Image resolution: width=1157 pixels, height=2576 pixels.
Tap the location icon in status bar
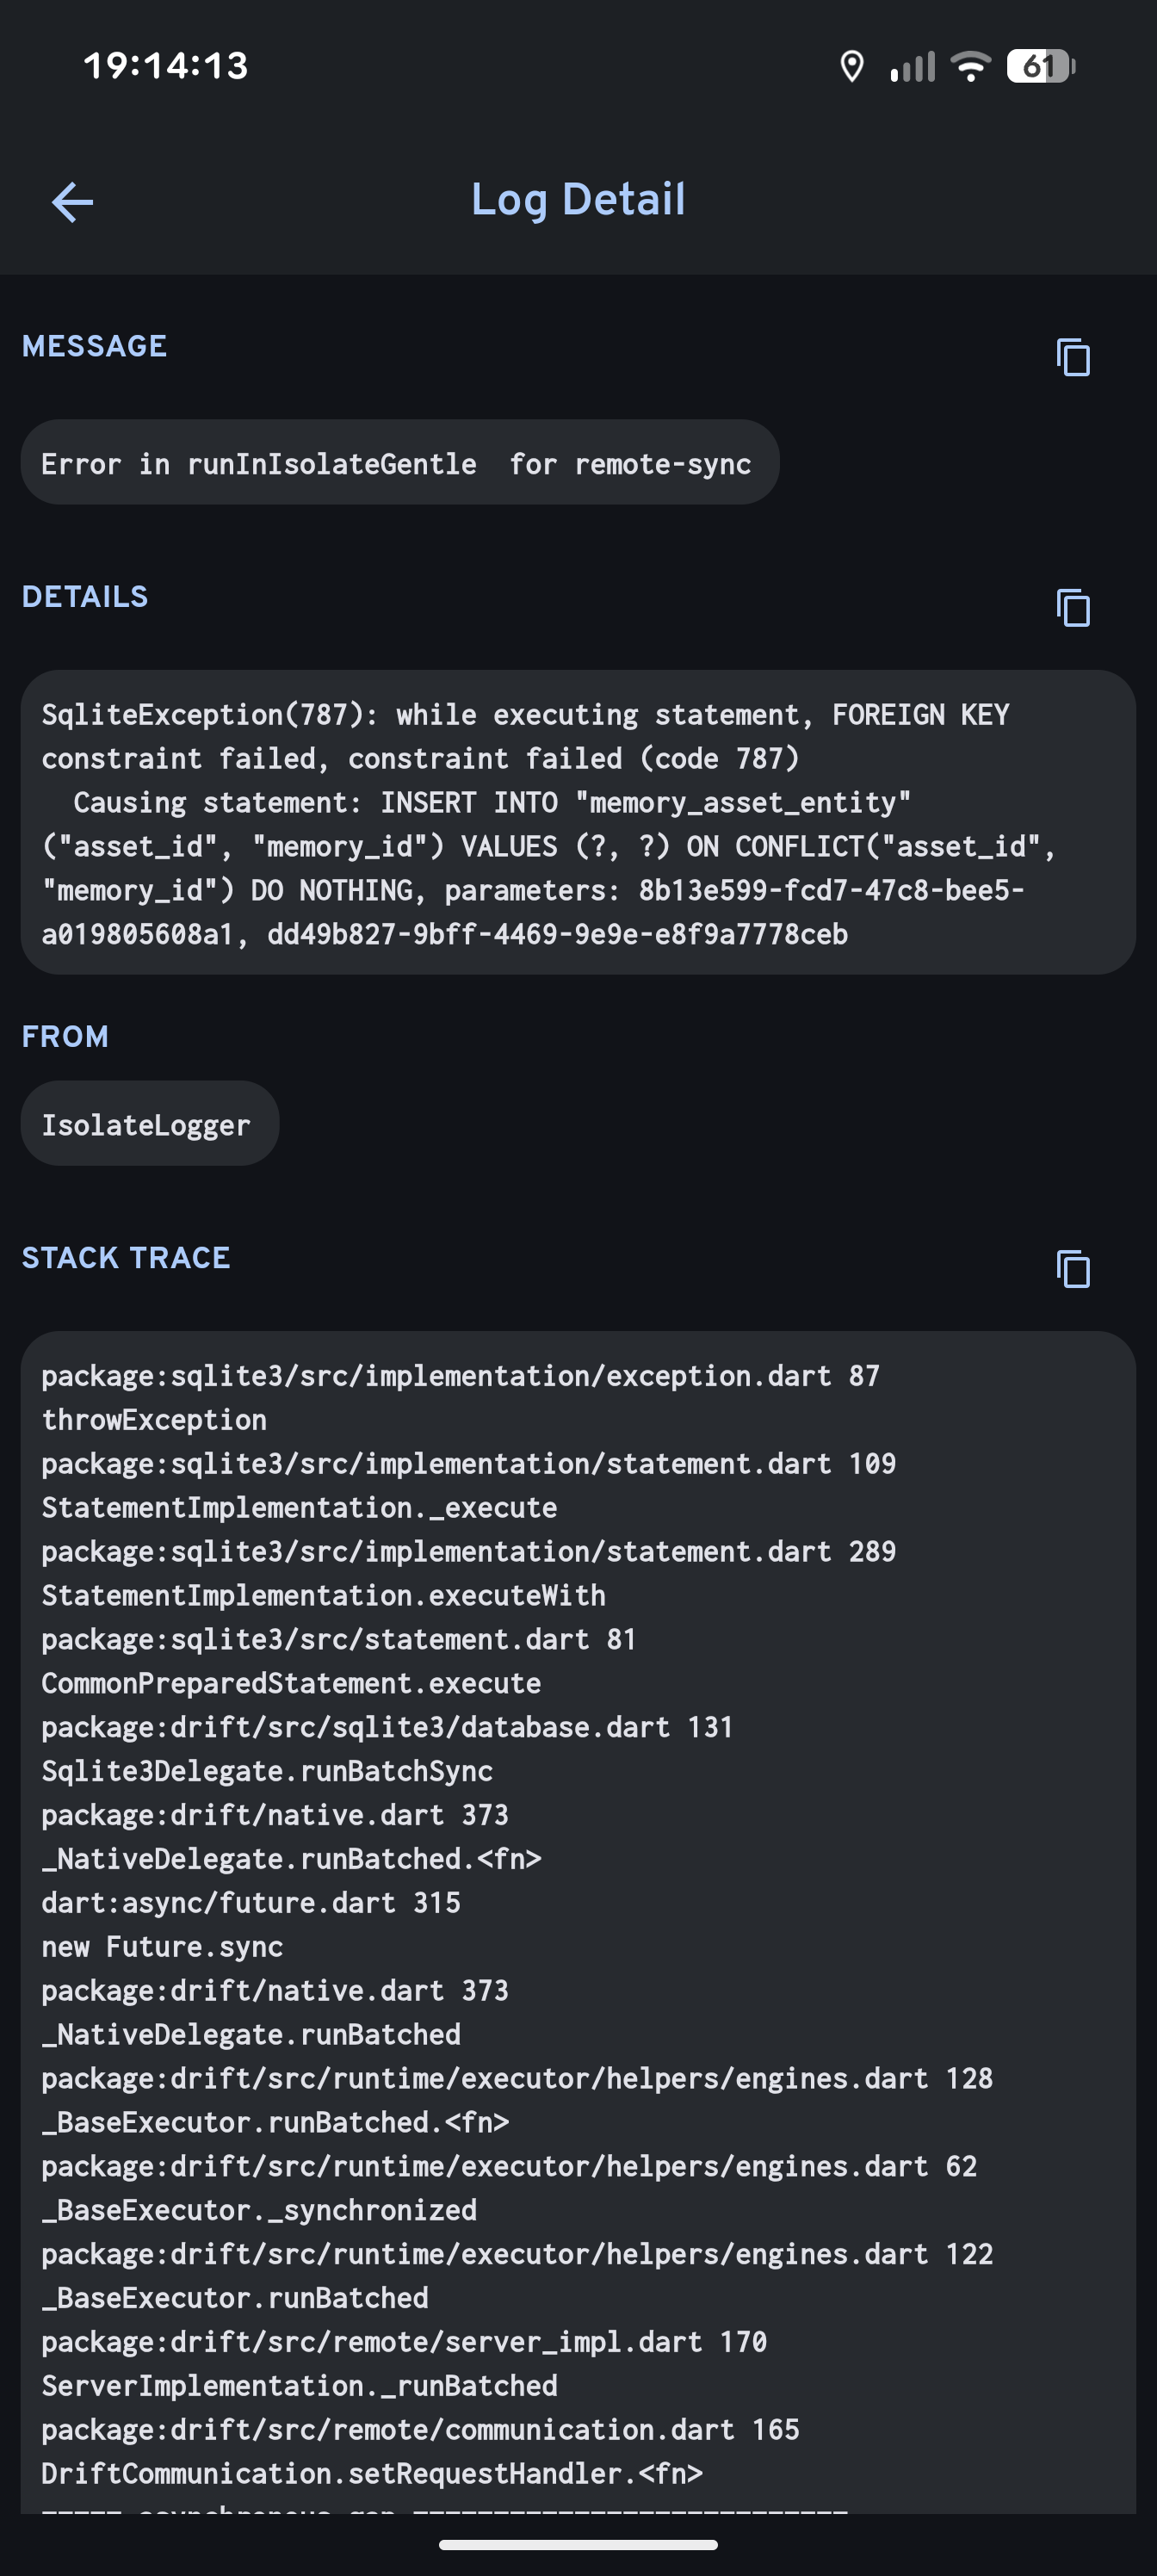click(x=851, y=67)
